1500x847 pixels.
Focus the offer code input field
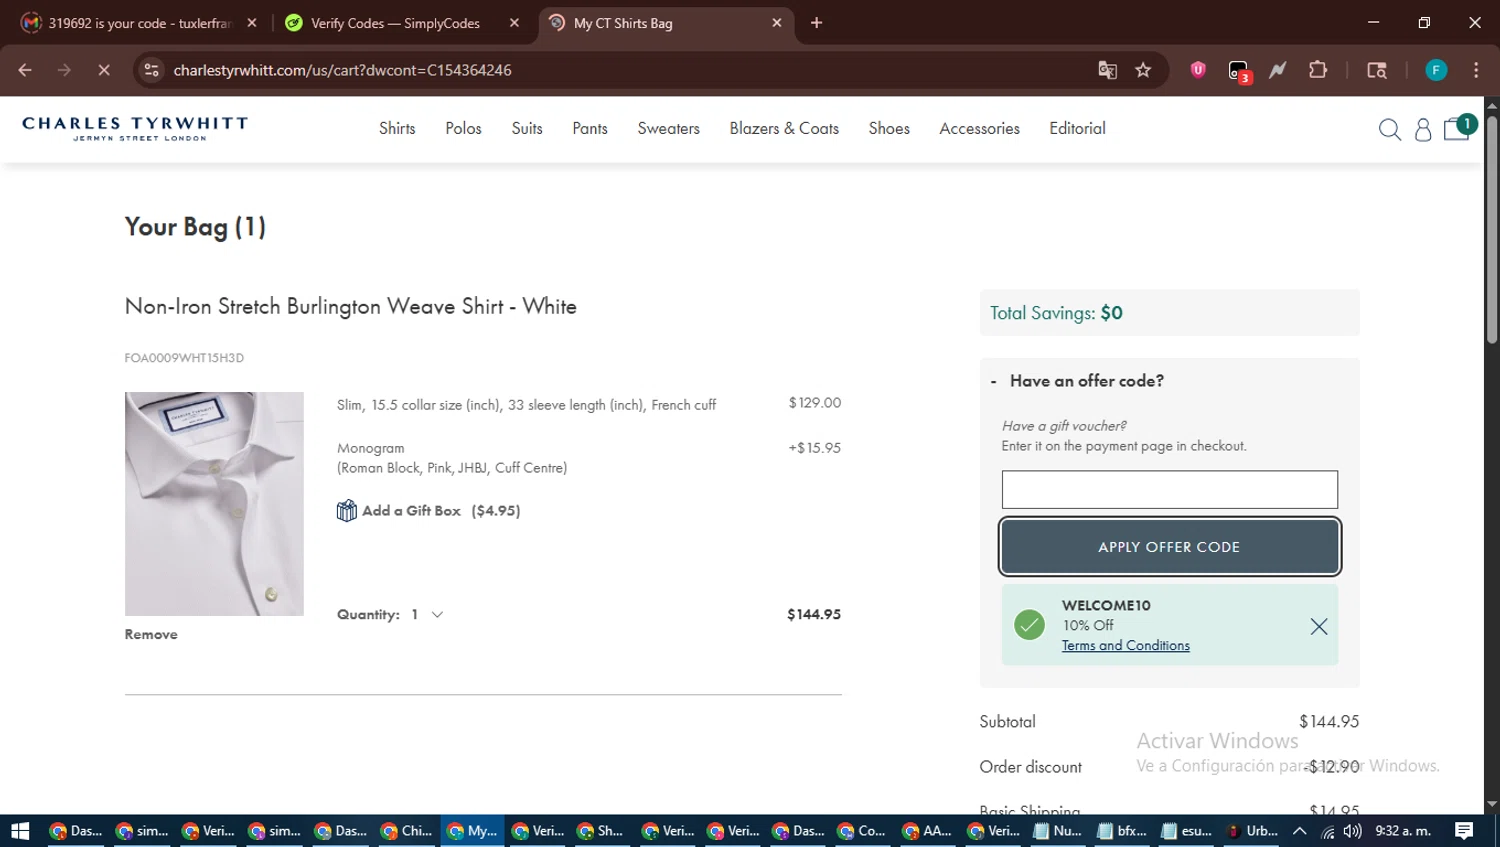[1169, 490]
